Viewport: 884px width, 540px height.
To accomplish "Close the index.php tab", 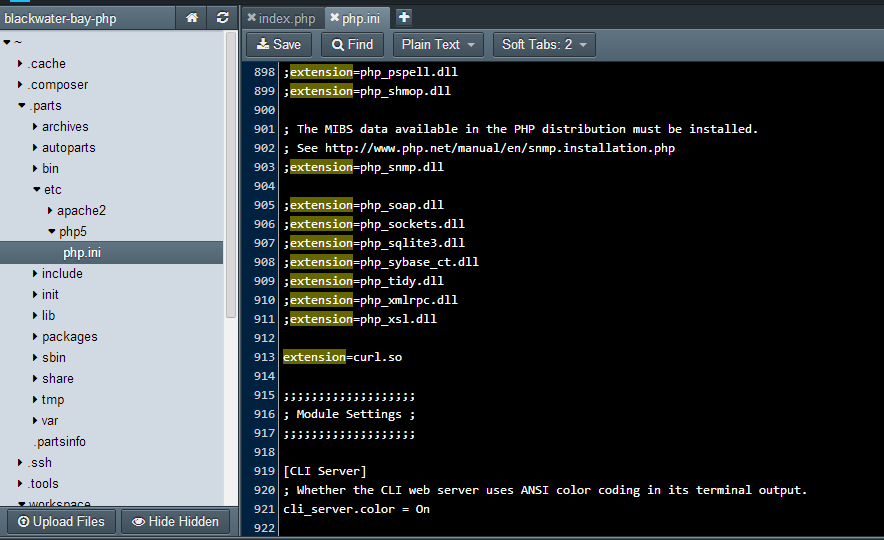I will click(252, 18).
